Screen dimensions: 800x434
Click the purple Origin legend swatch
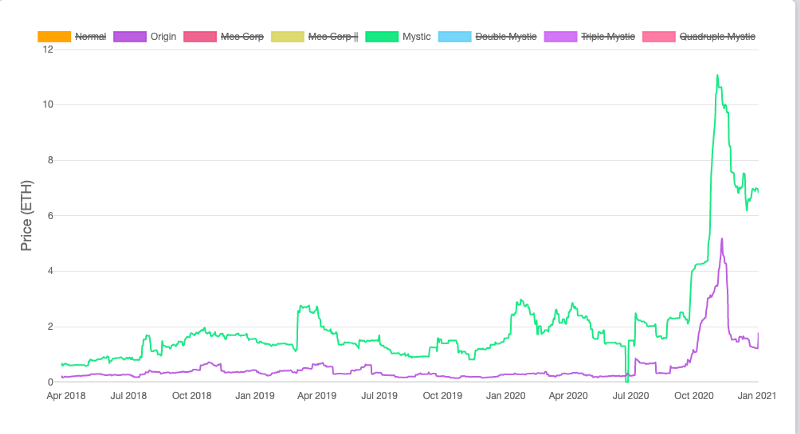point(130,36)
